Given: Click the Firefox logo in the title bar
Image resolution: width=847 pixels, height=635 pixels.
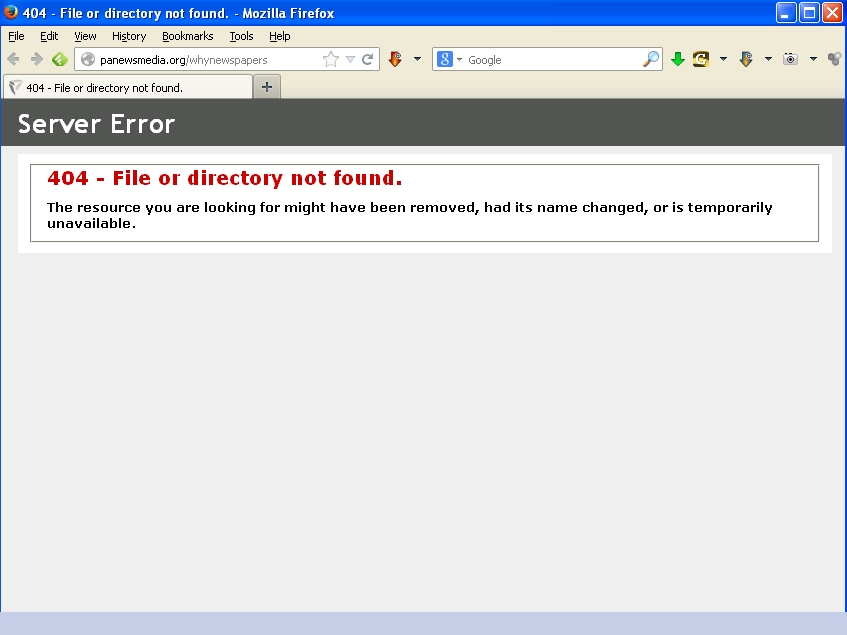Looking at the screenshot, I should (10, 12).
